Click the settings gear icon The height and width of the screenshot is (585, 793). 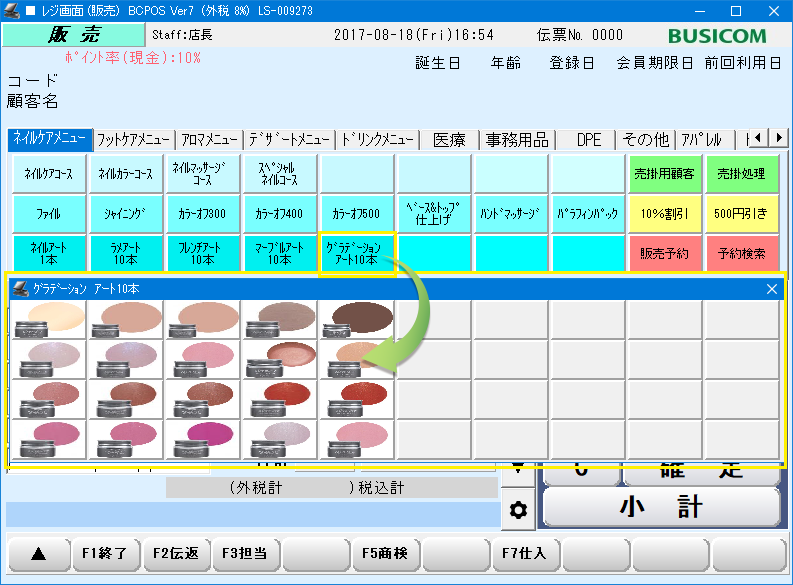(518, 510)
